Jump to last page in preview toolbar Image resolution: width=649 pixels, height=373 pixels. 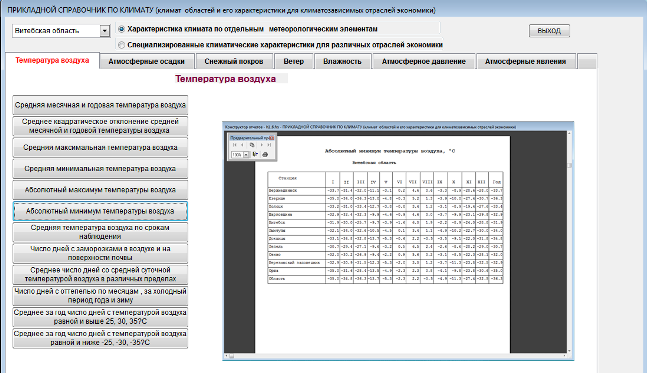[269, 145]
